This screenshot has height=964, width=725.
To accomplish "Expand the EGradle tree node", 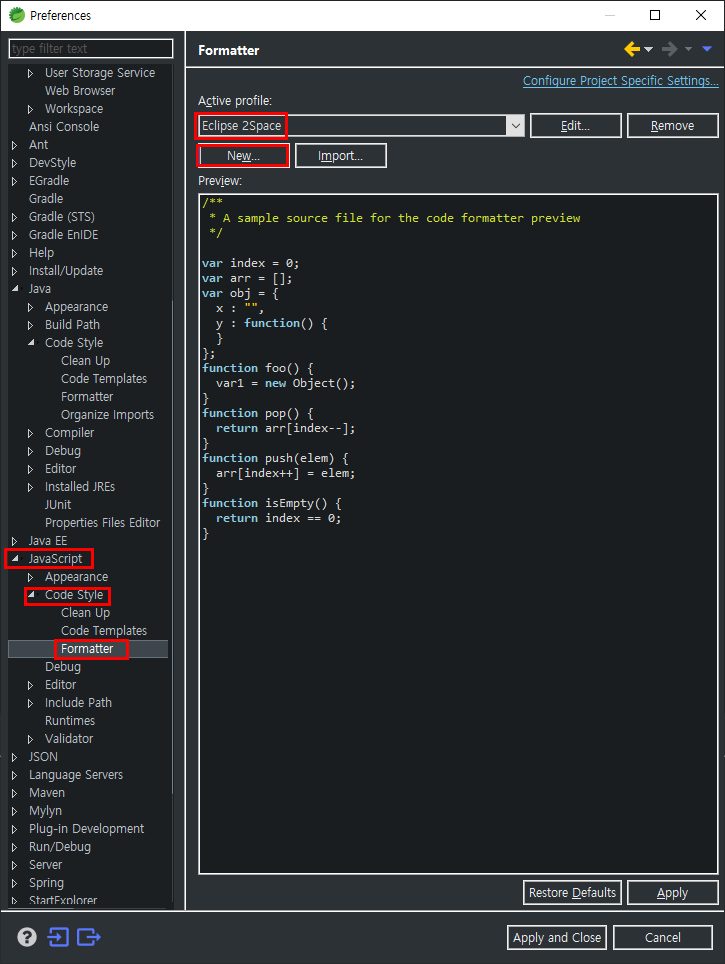I will click(x=15, y=181).
